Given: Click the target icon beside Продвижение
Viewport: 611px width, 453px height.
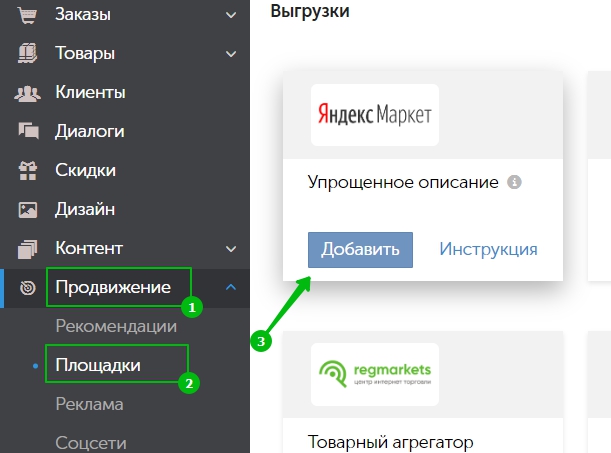Looking at the screenshot, I should [x=28, y=288].
